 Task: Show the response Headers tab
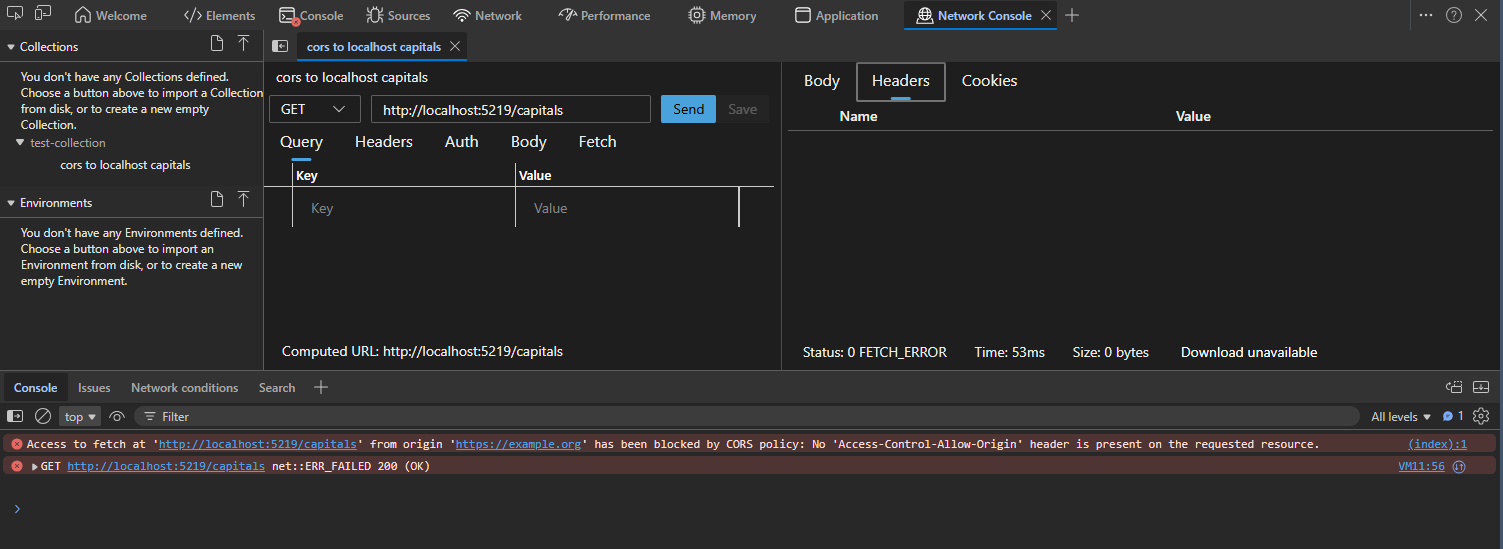(901, 81)
